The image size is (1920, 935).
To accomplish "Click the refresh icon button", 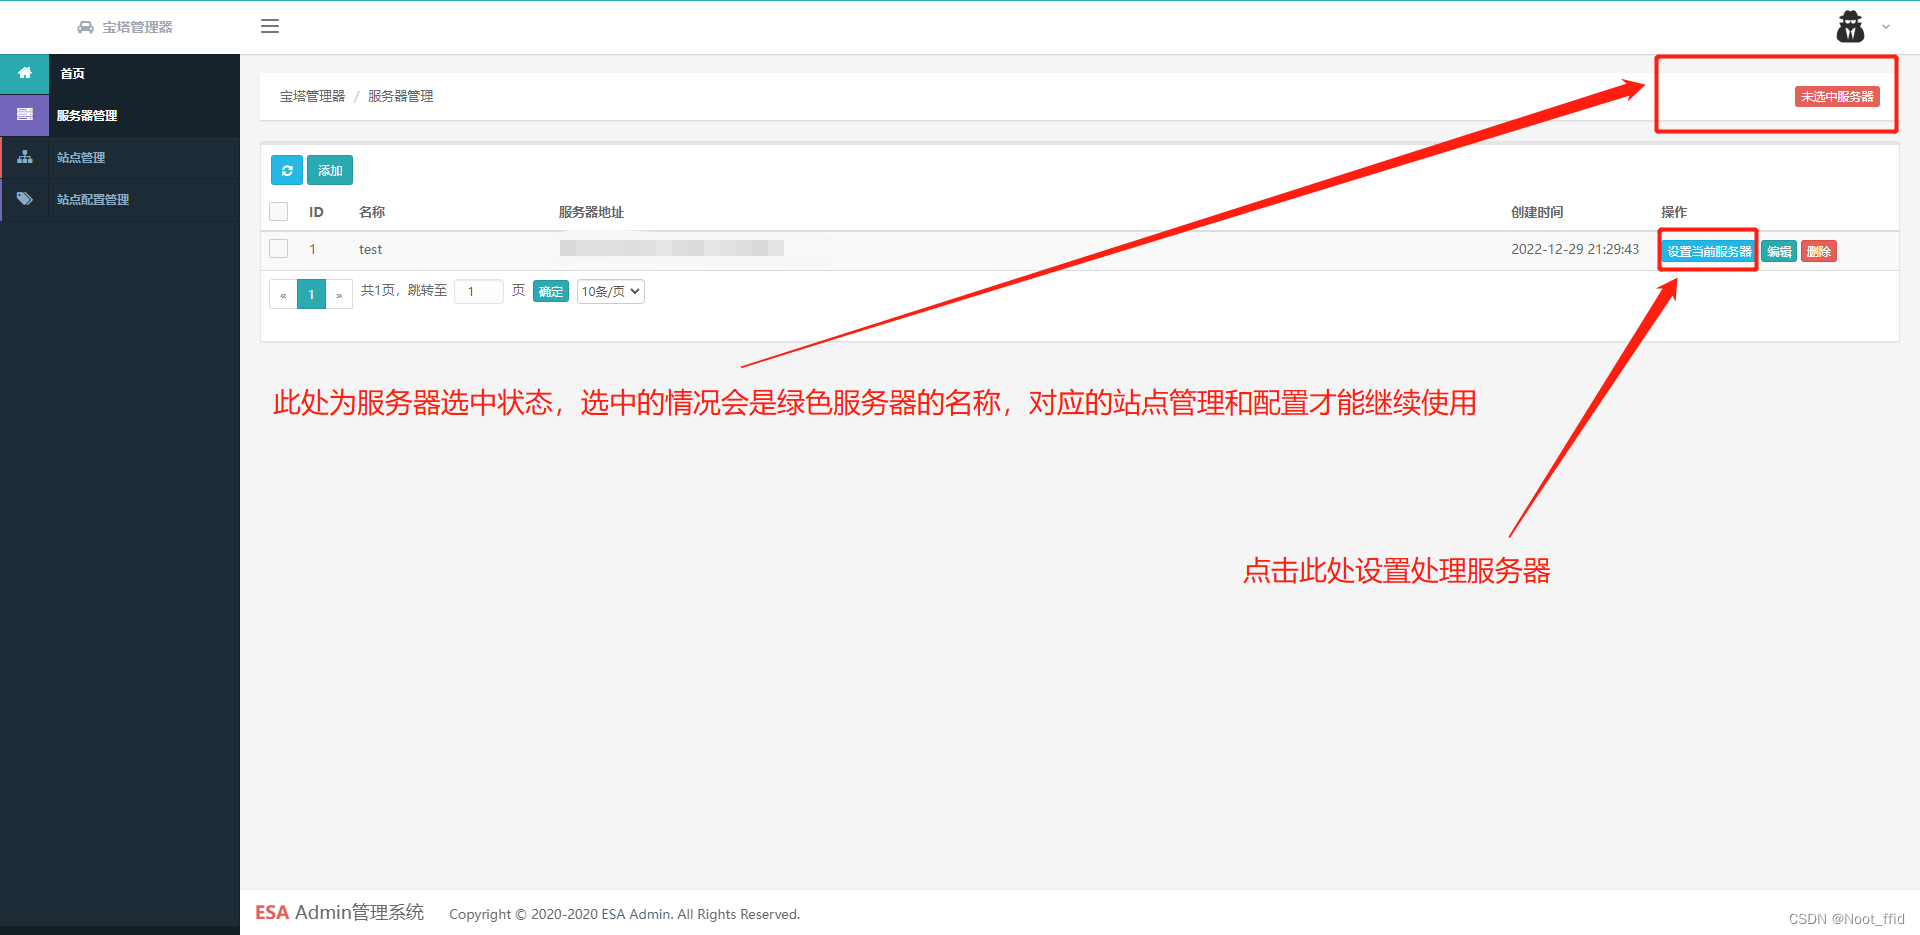I will click(x=287, y=170).
